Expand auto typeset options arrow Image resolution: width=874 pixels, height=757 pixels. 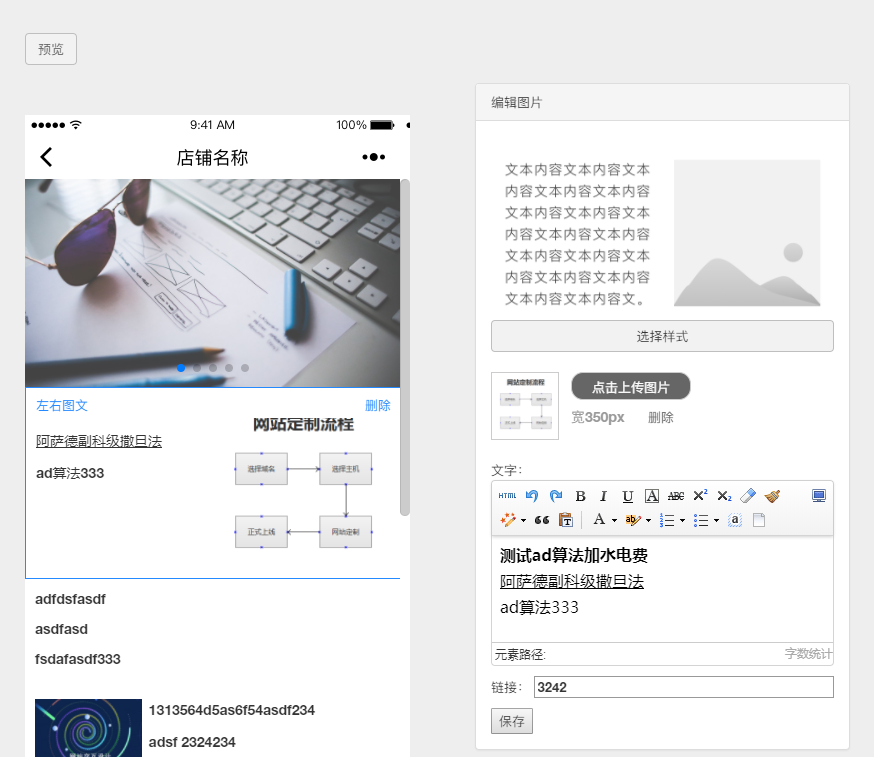pyautogui.click(x=523, y=521)
